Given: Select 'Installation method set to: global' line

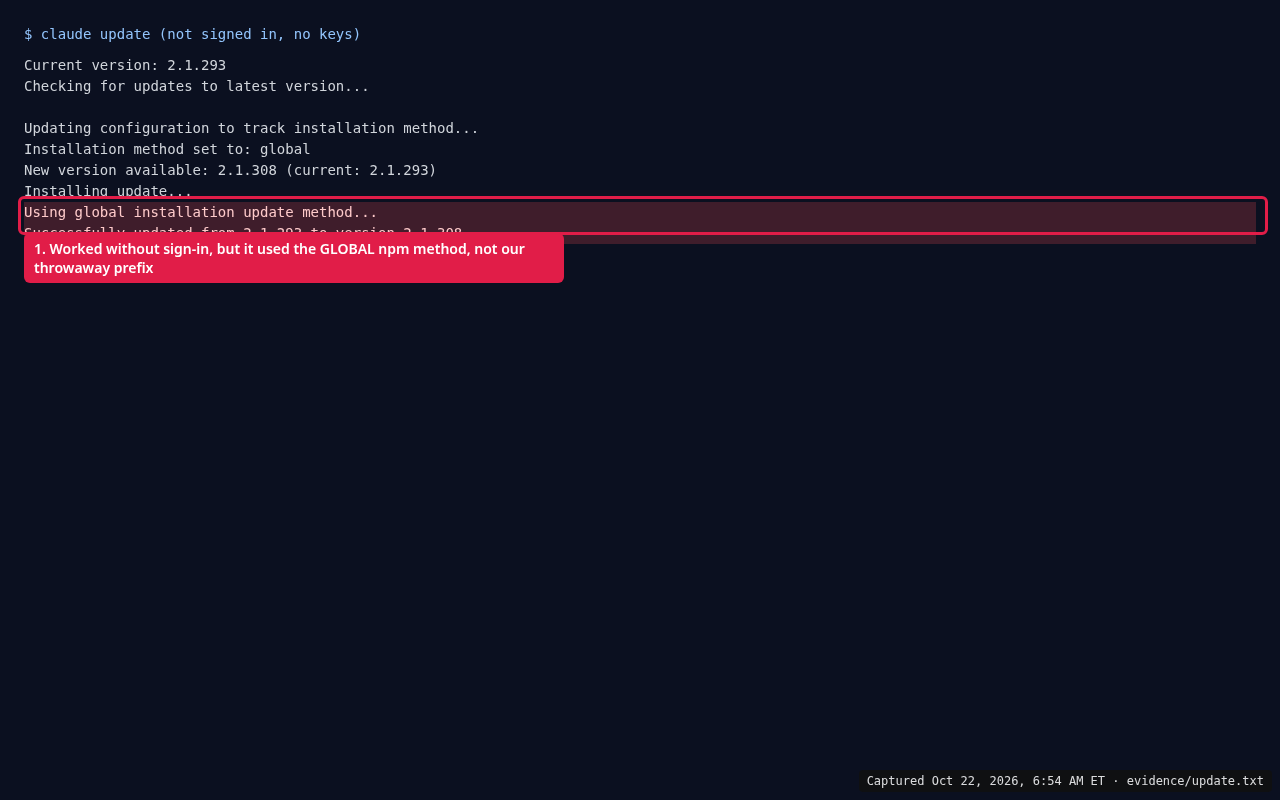Looking at the screenshot, I should (167, 149).
